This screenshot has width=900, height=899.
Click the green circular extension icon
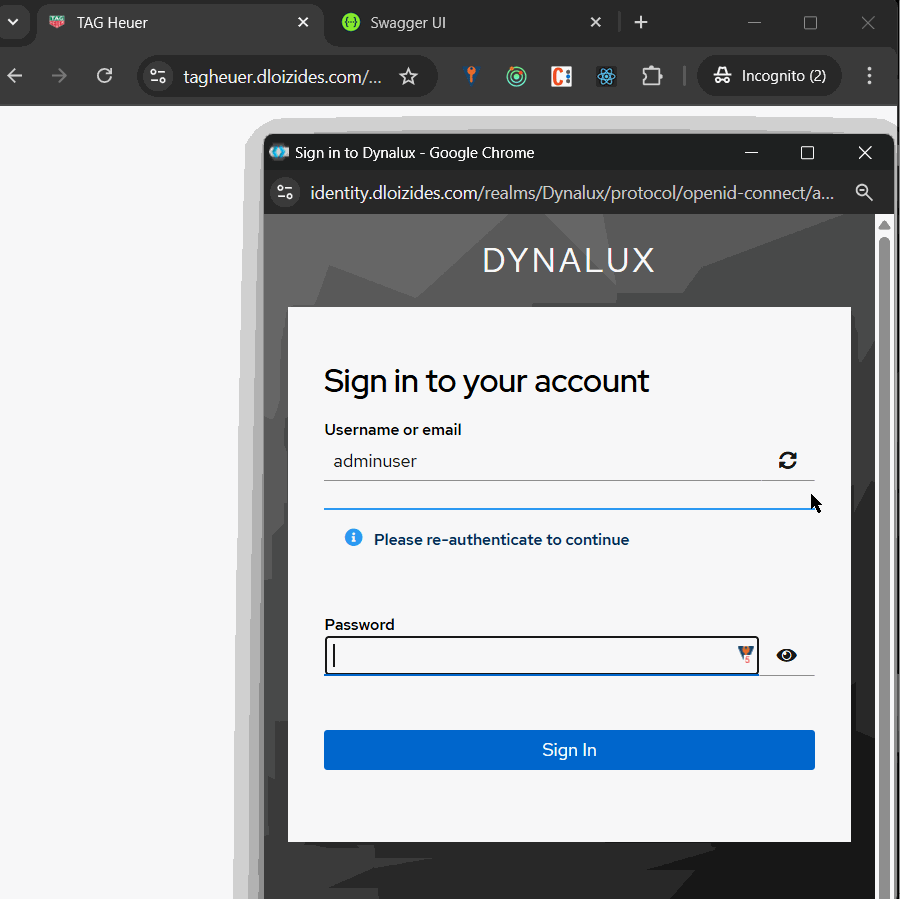coord(516,77)
